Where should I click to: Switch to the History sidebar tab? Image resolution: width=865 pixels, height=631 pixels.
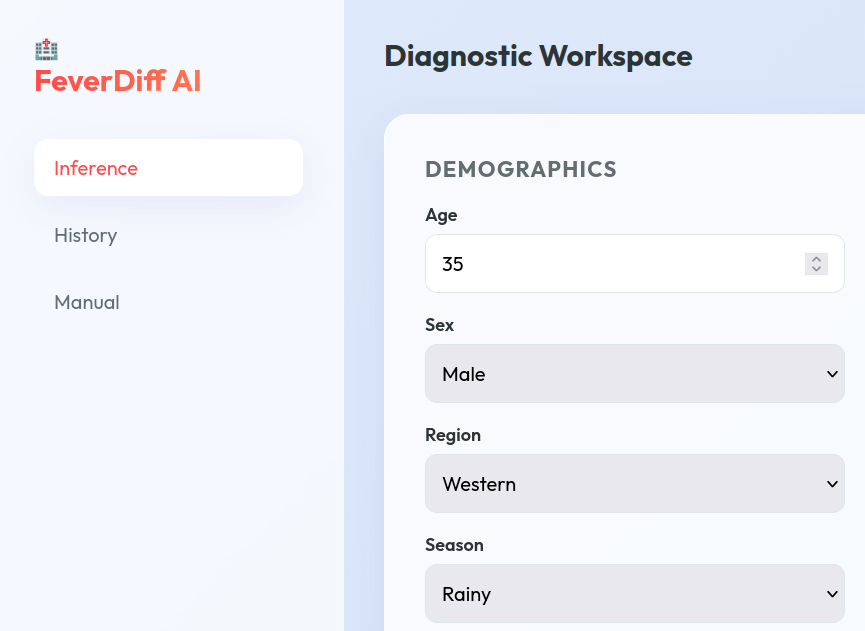point(86,235)
